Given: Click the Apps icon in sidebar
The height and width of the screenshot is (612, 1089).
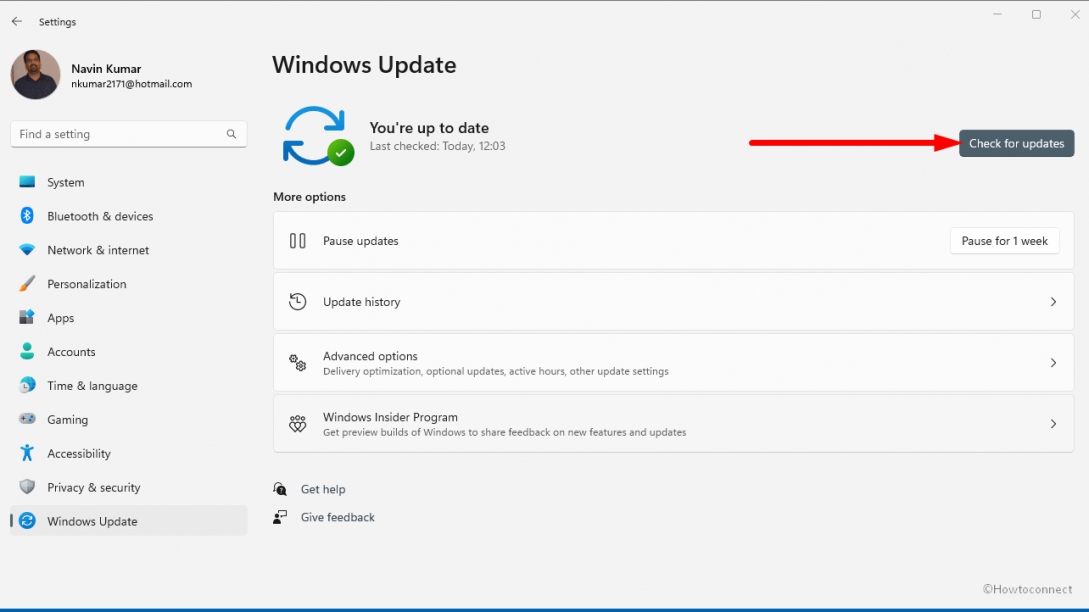Looking at the screenshot, I should pyautogui.click(x=27, y=317).
